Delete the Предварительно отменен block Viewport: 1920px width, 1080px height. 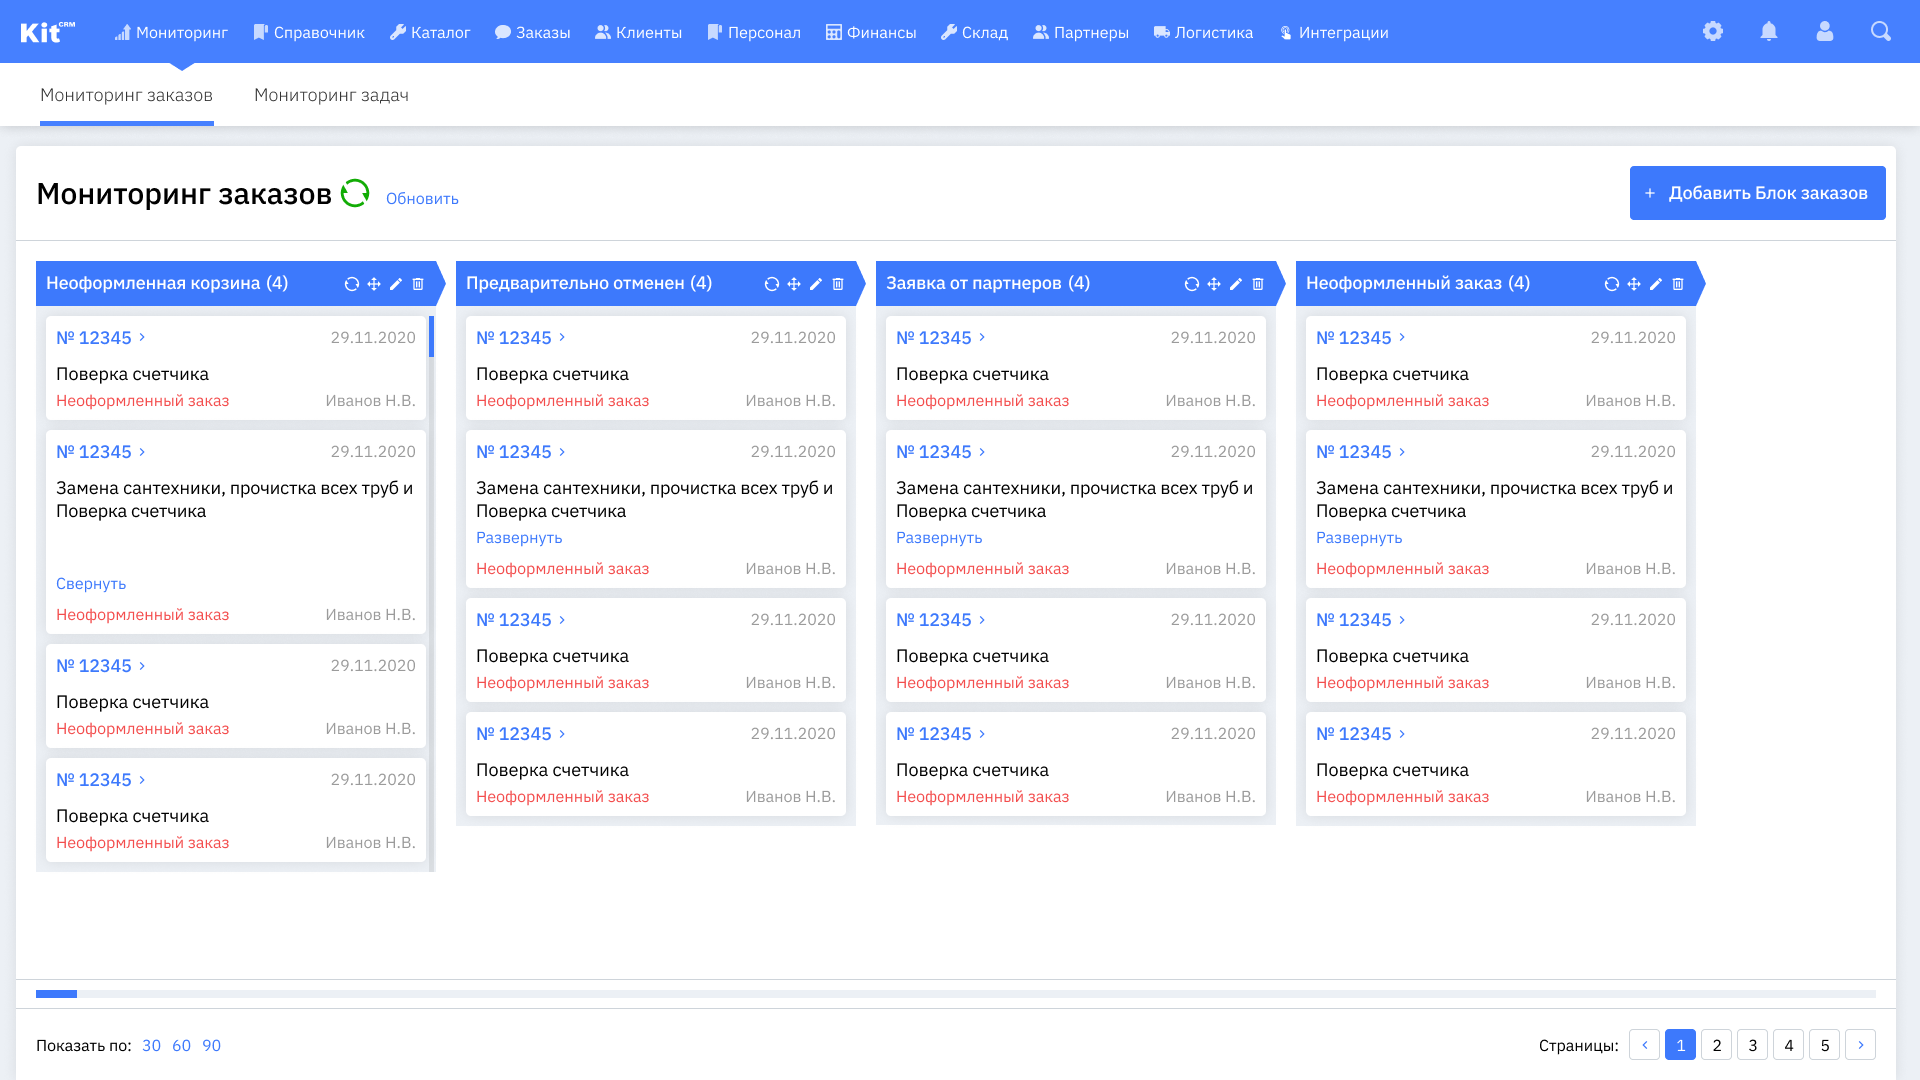pyautogui.click(x=838, y=284)
